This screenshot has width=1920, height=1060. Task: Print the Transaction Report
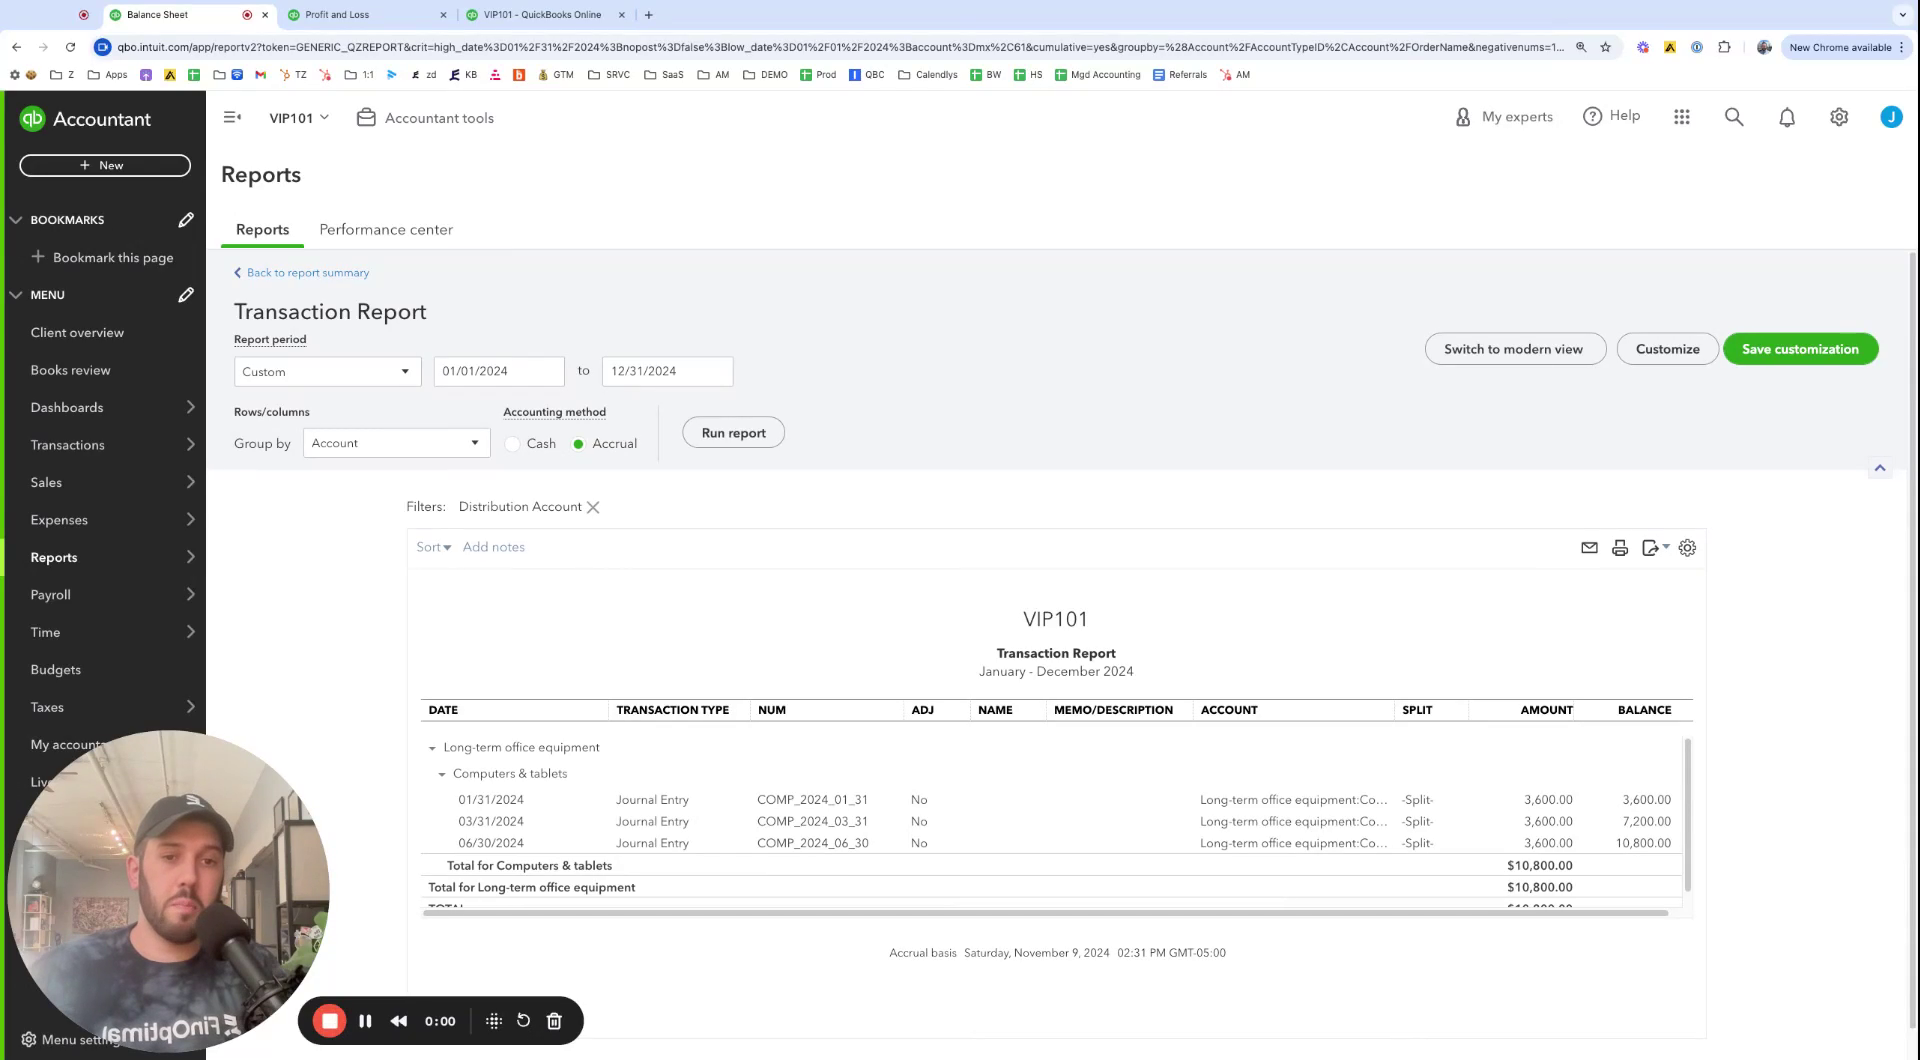1620,548
